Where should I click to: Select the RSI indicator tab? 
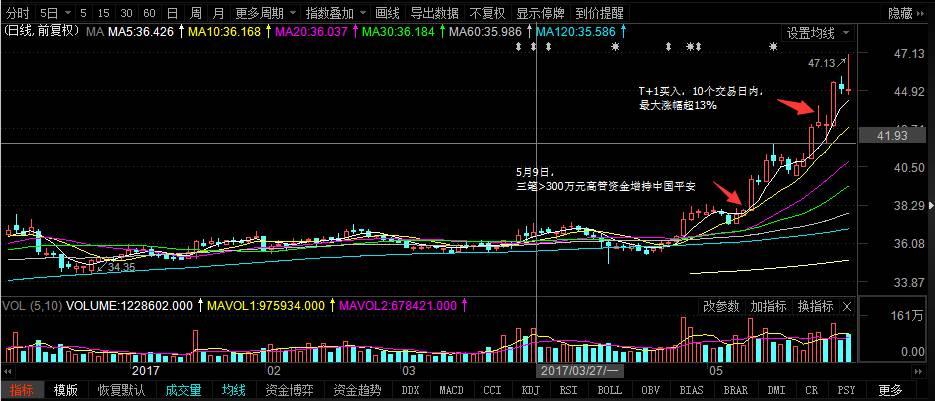click(x=569, y=390)
